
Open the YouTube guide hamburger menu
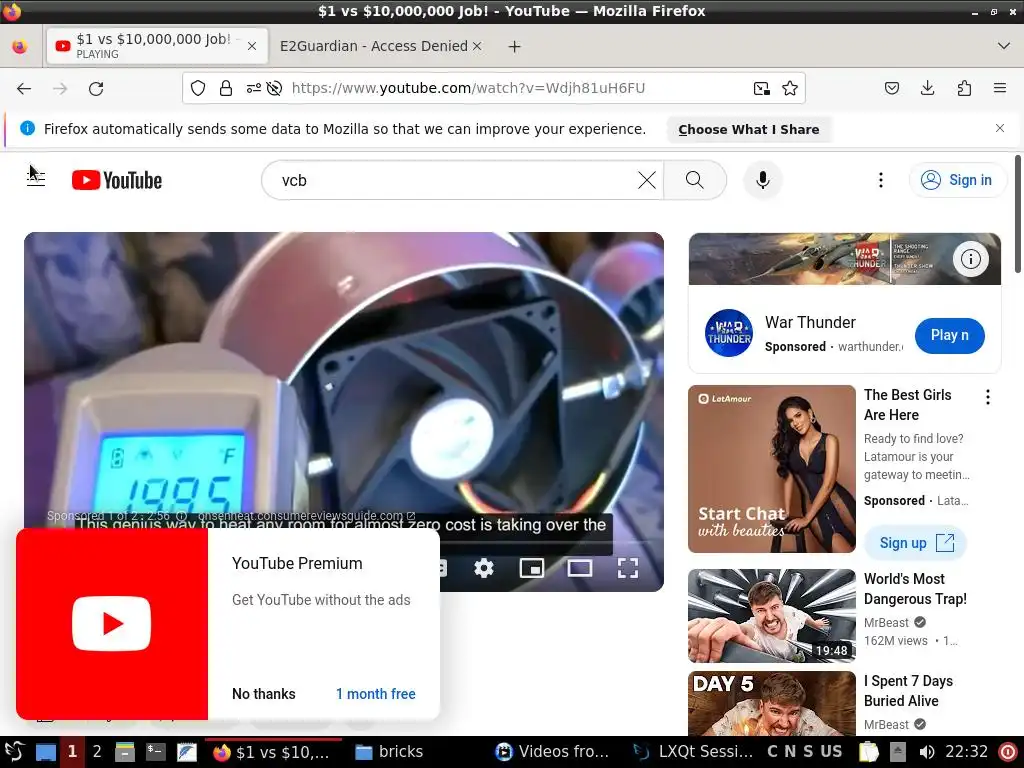[x=36, y=180]
